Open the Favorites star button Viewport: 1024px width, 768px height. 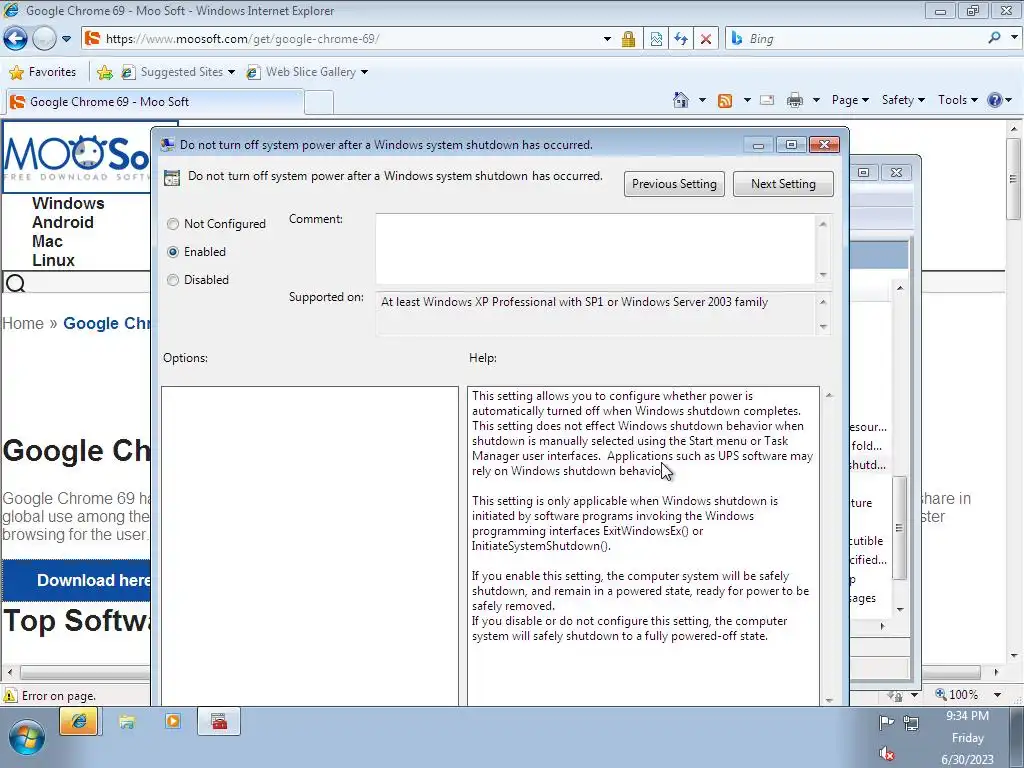pos(43,72)
